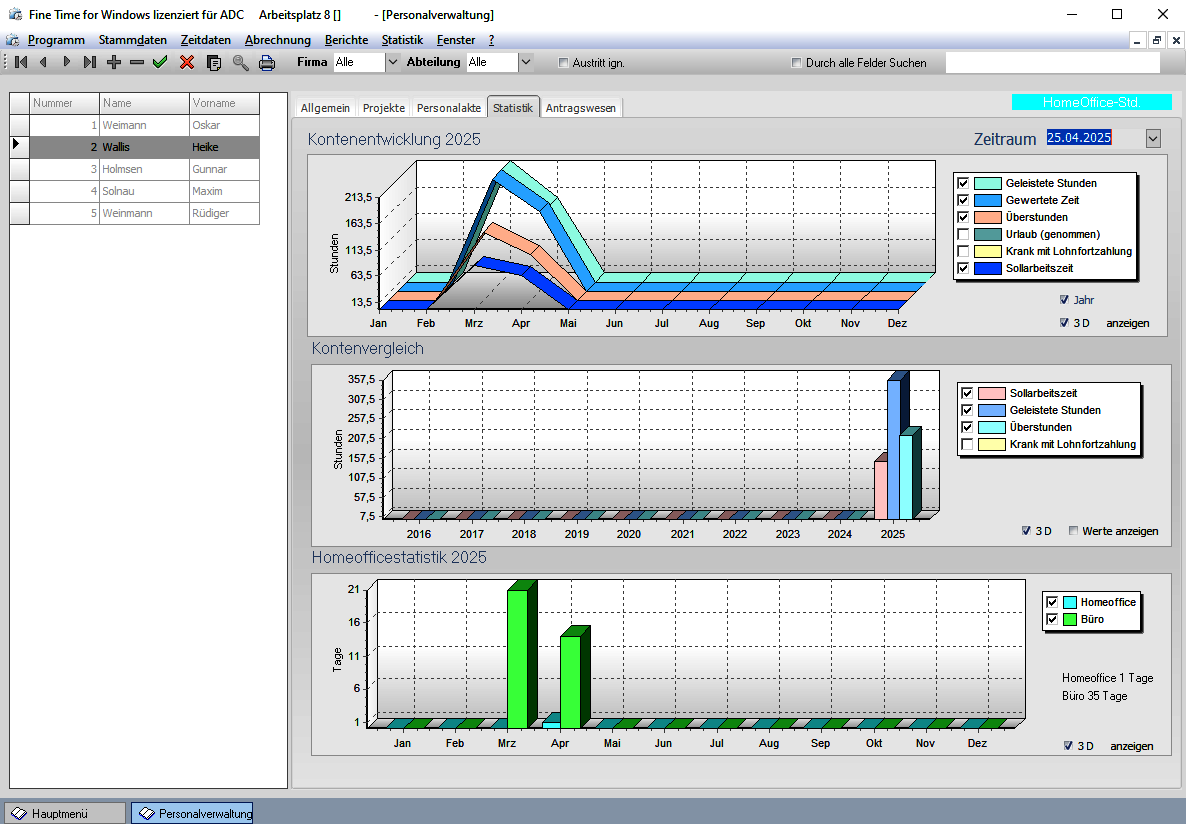The height and width of the screenshot is (824, 1186).
Task: Open the Abteilung dropdown
Action: click(526, 62)
